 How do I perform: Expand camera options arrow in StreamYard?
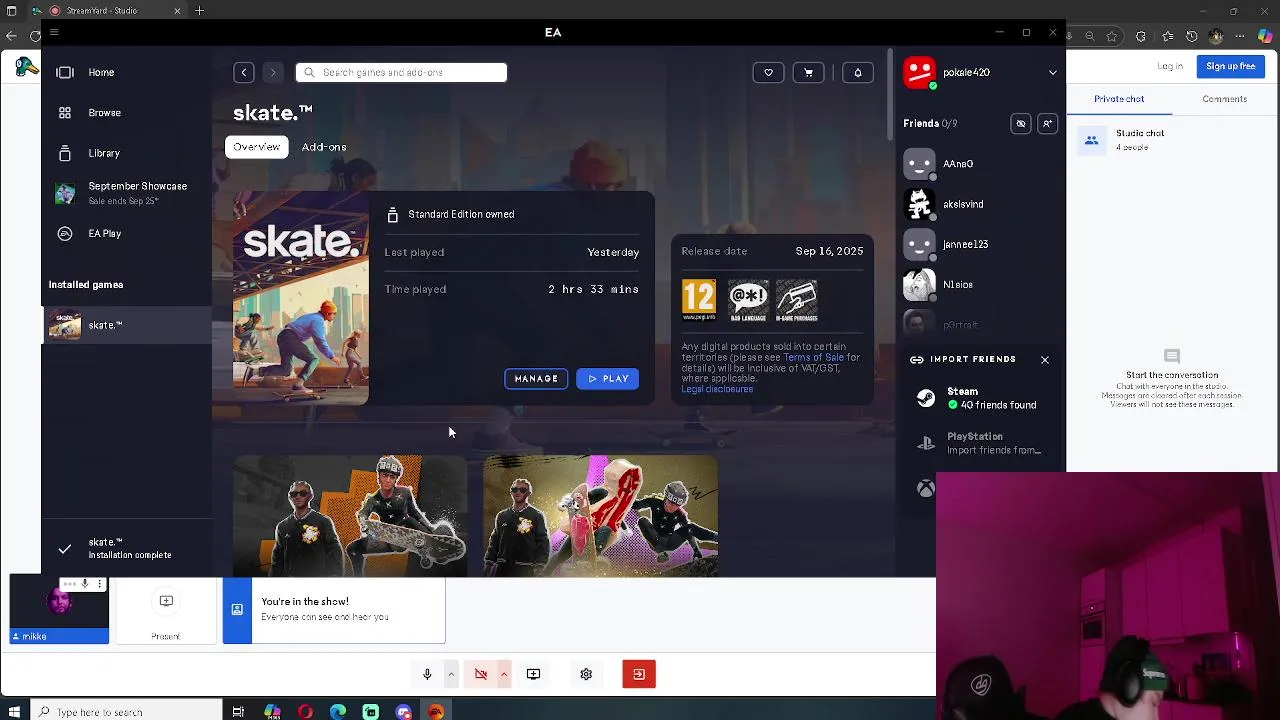click(x=504, y=674)
